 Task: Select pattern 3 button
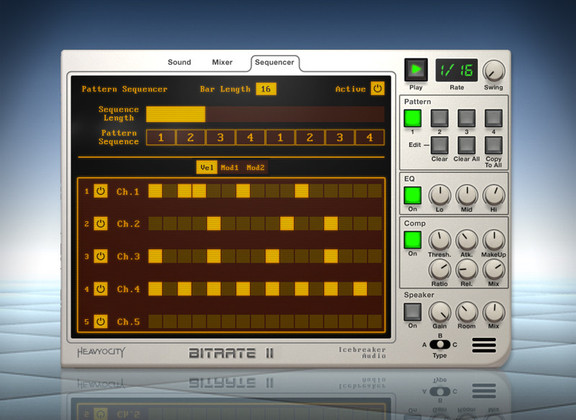467,118
